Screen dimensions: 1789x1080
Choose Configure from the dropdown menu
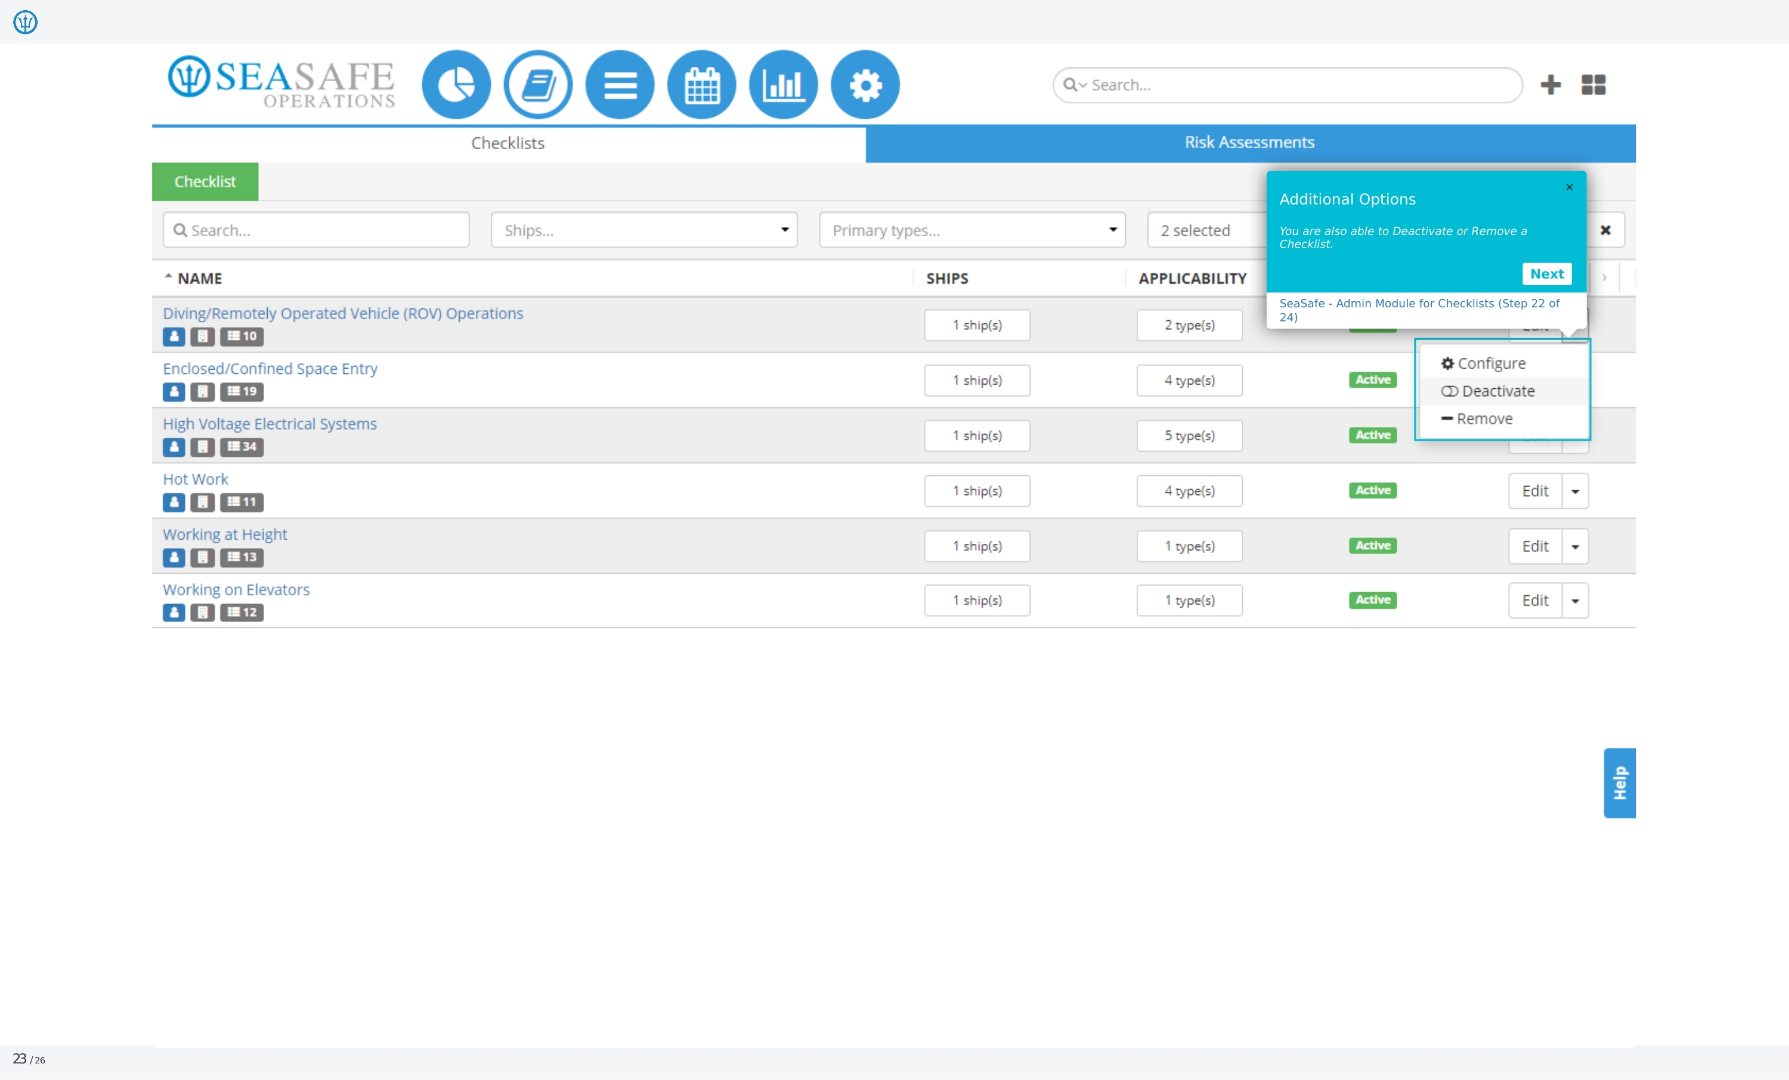tap(1502, 363)
